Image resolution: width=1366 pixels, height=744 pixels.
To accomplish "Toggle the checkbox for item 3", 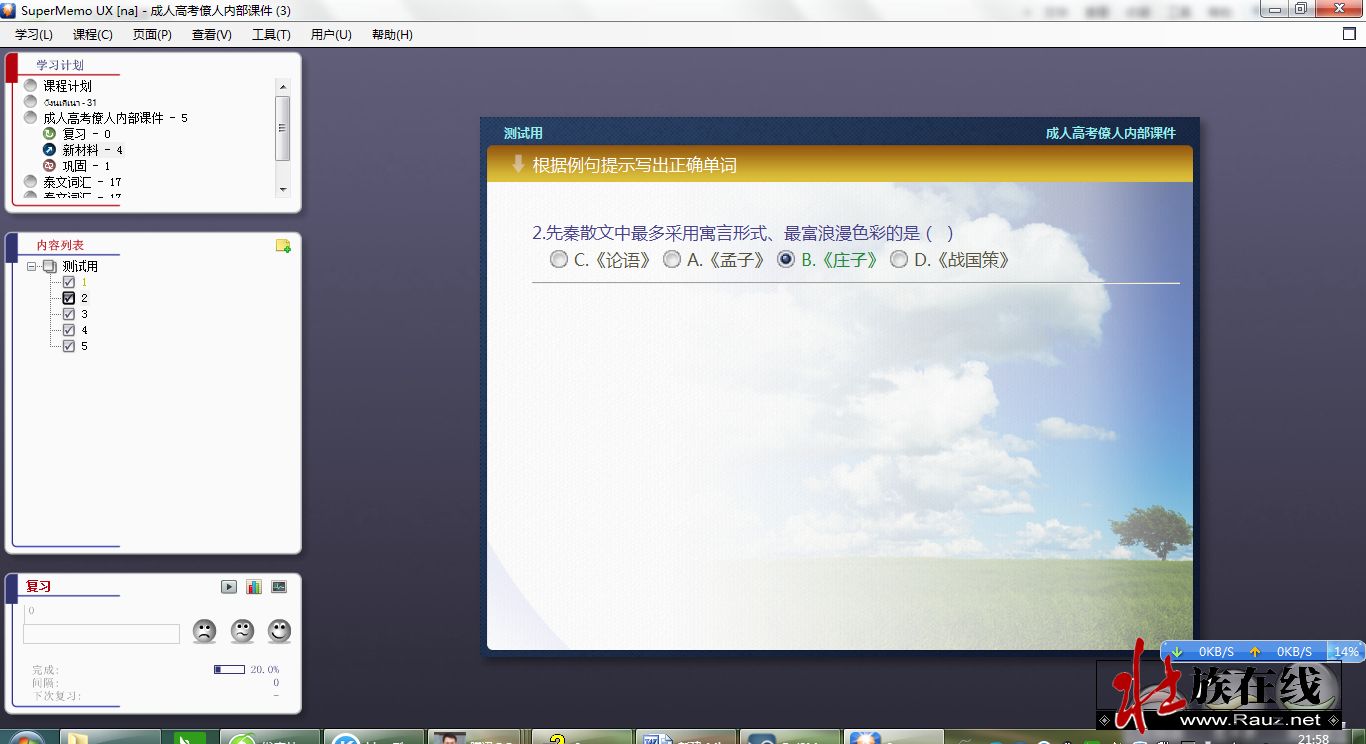I will point(69,314).
